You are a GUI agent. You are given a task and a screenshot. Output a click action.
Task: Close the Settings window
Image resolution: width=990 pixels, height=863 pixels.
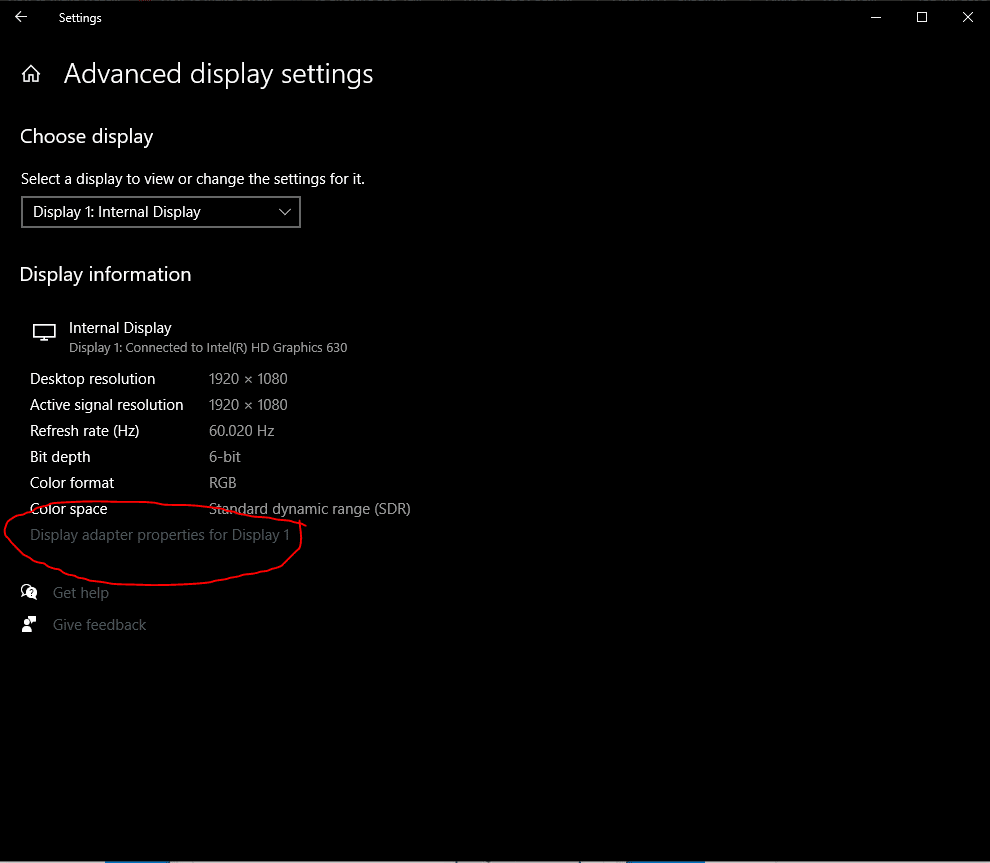(x=967, y=17)
